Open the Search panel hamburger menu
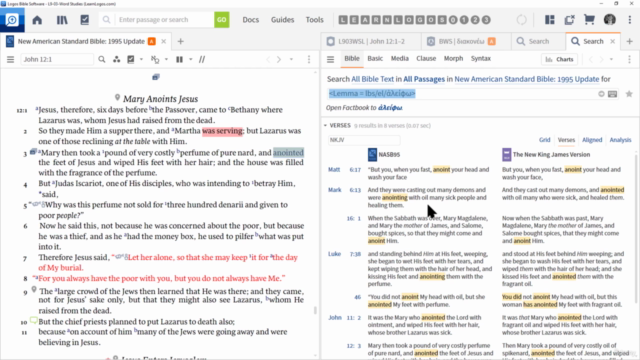The image size is (640, 360). (x=330, y=60)
